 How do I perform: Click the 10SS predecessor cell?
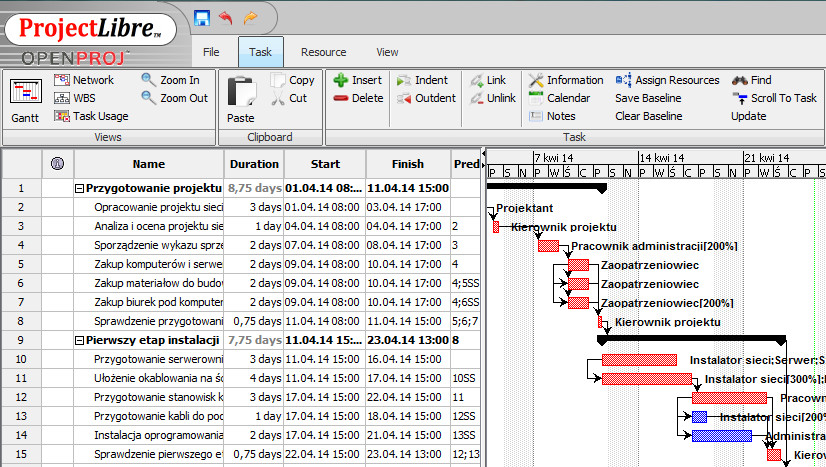coord(465,379)
